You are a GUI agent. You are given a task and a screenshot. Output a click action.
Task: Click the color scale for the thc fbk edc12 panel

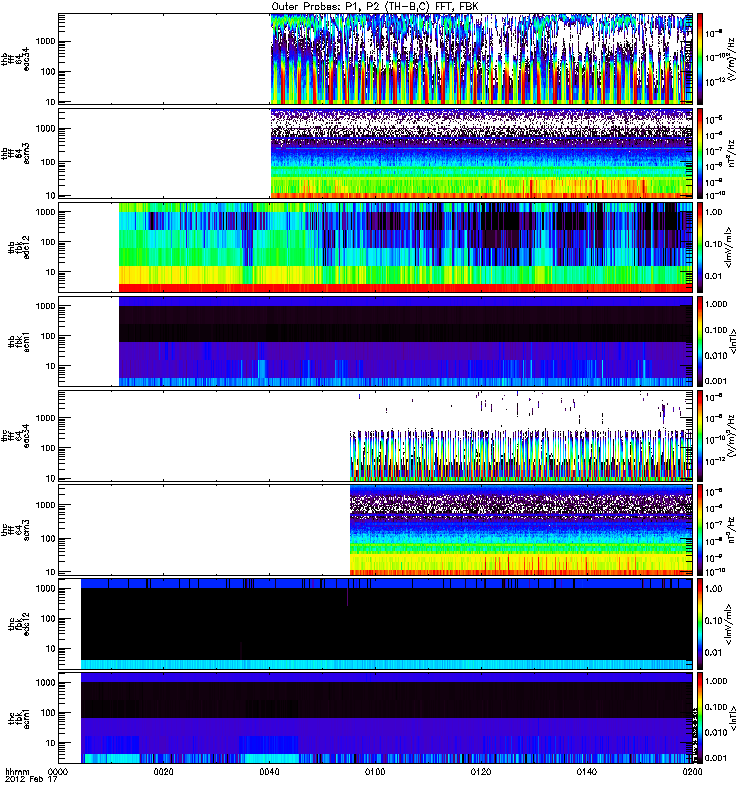pyautogui.click(x=701, y=623)
